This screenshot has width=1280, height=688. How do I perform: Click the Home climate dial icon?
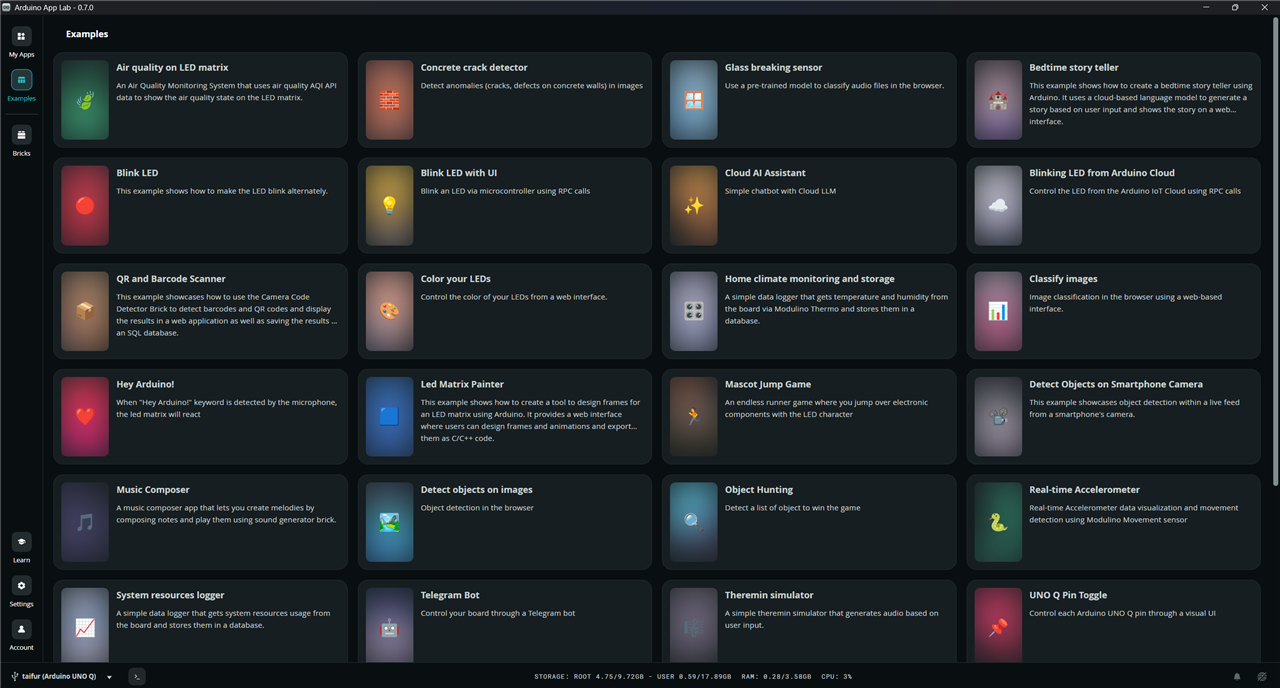694,311
